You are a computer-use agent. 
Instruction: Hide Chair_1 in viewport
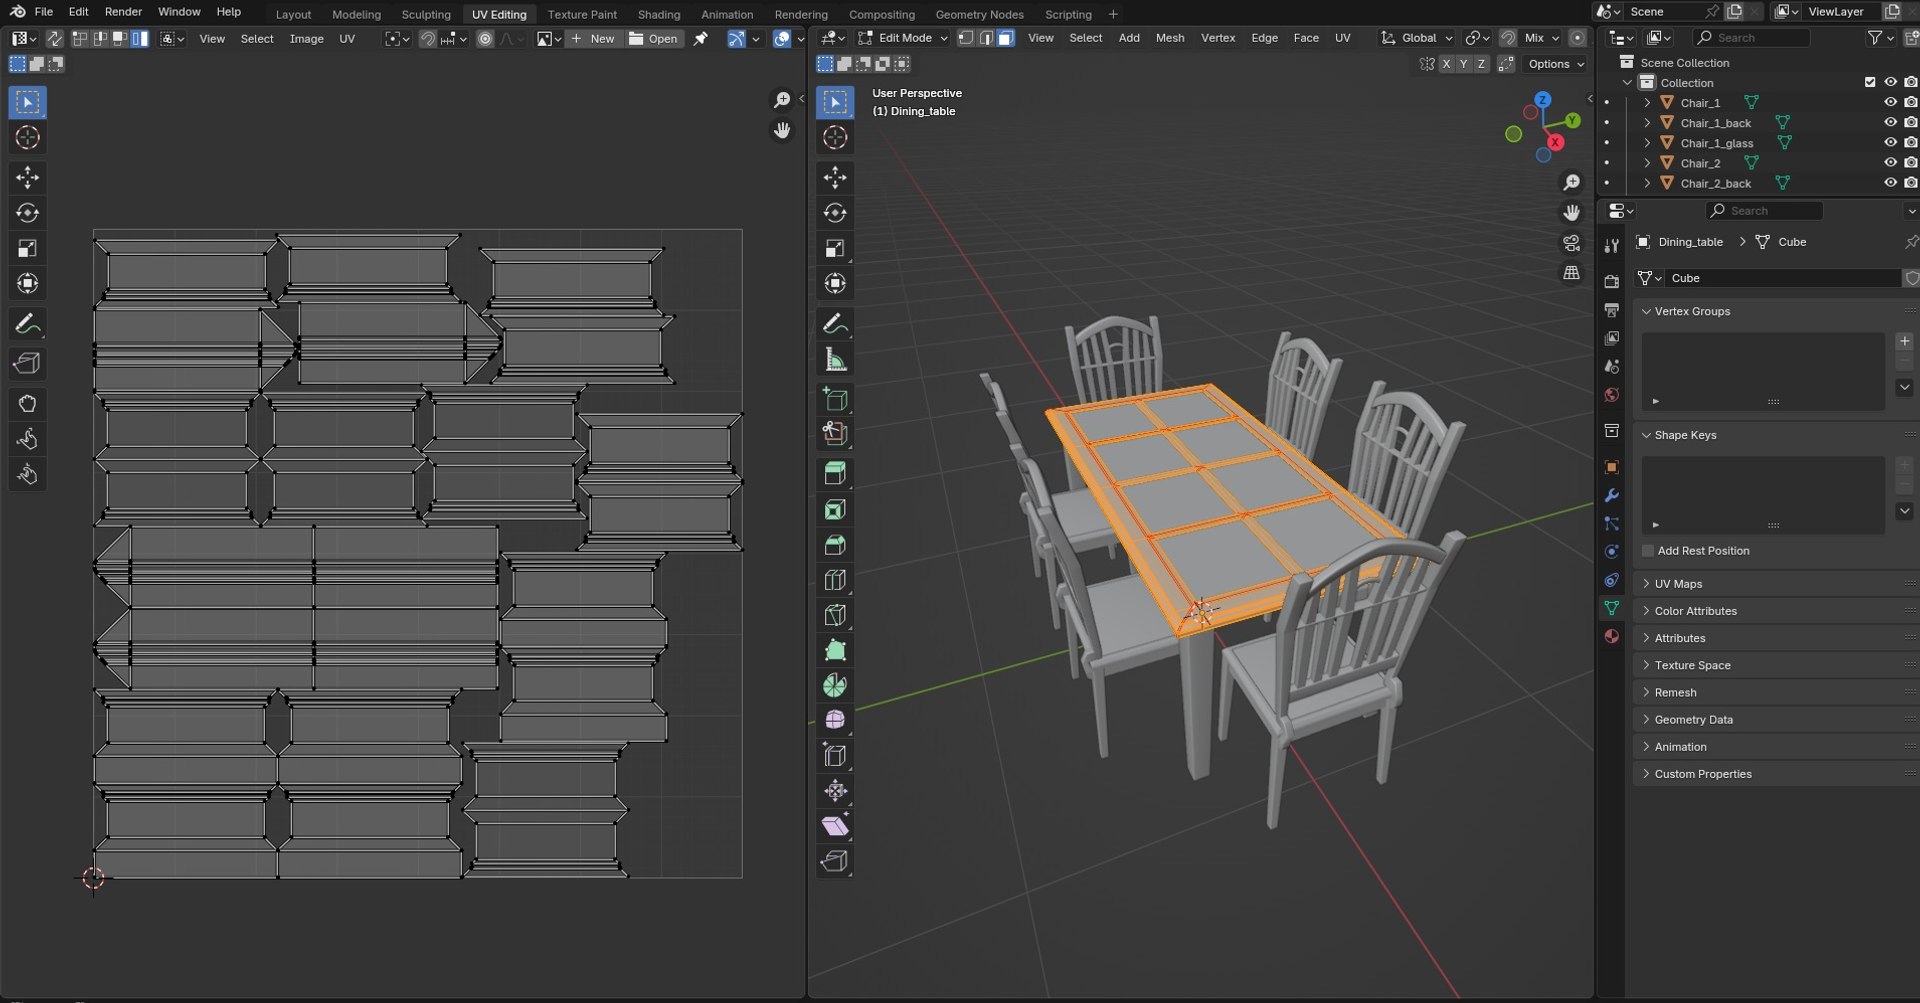(x=1890, y=102)
